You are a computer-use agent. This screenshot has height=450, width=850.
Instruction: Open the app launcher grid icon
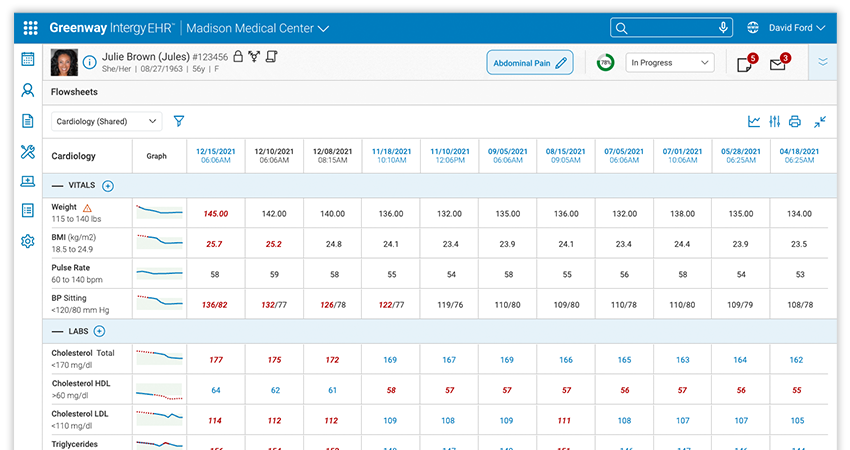(31, 28)
